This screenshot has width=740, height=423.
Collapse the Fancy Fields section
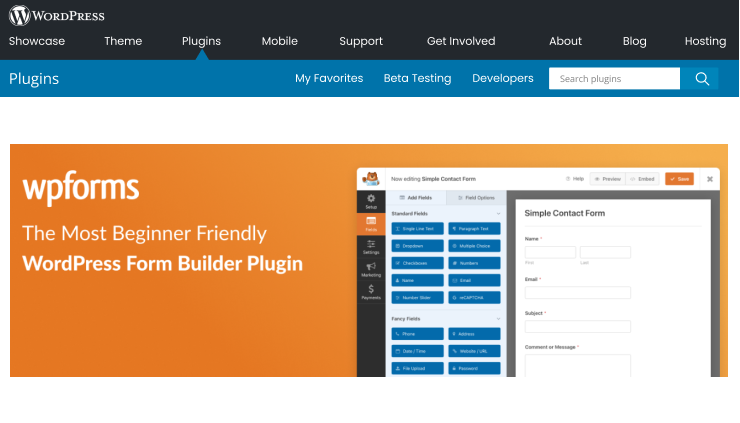(498, 319)
